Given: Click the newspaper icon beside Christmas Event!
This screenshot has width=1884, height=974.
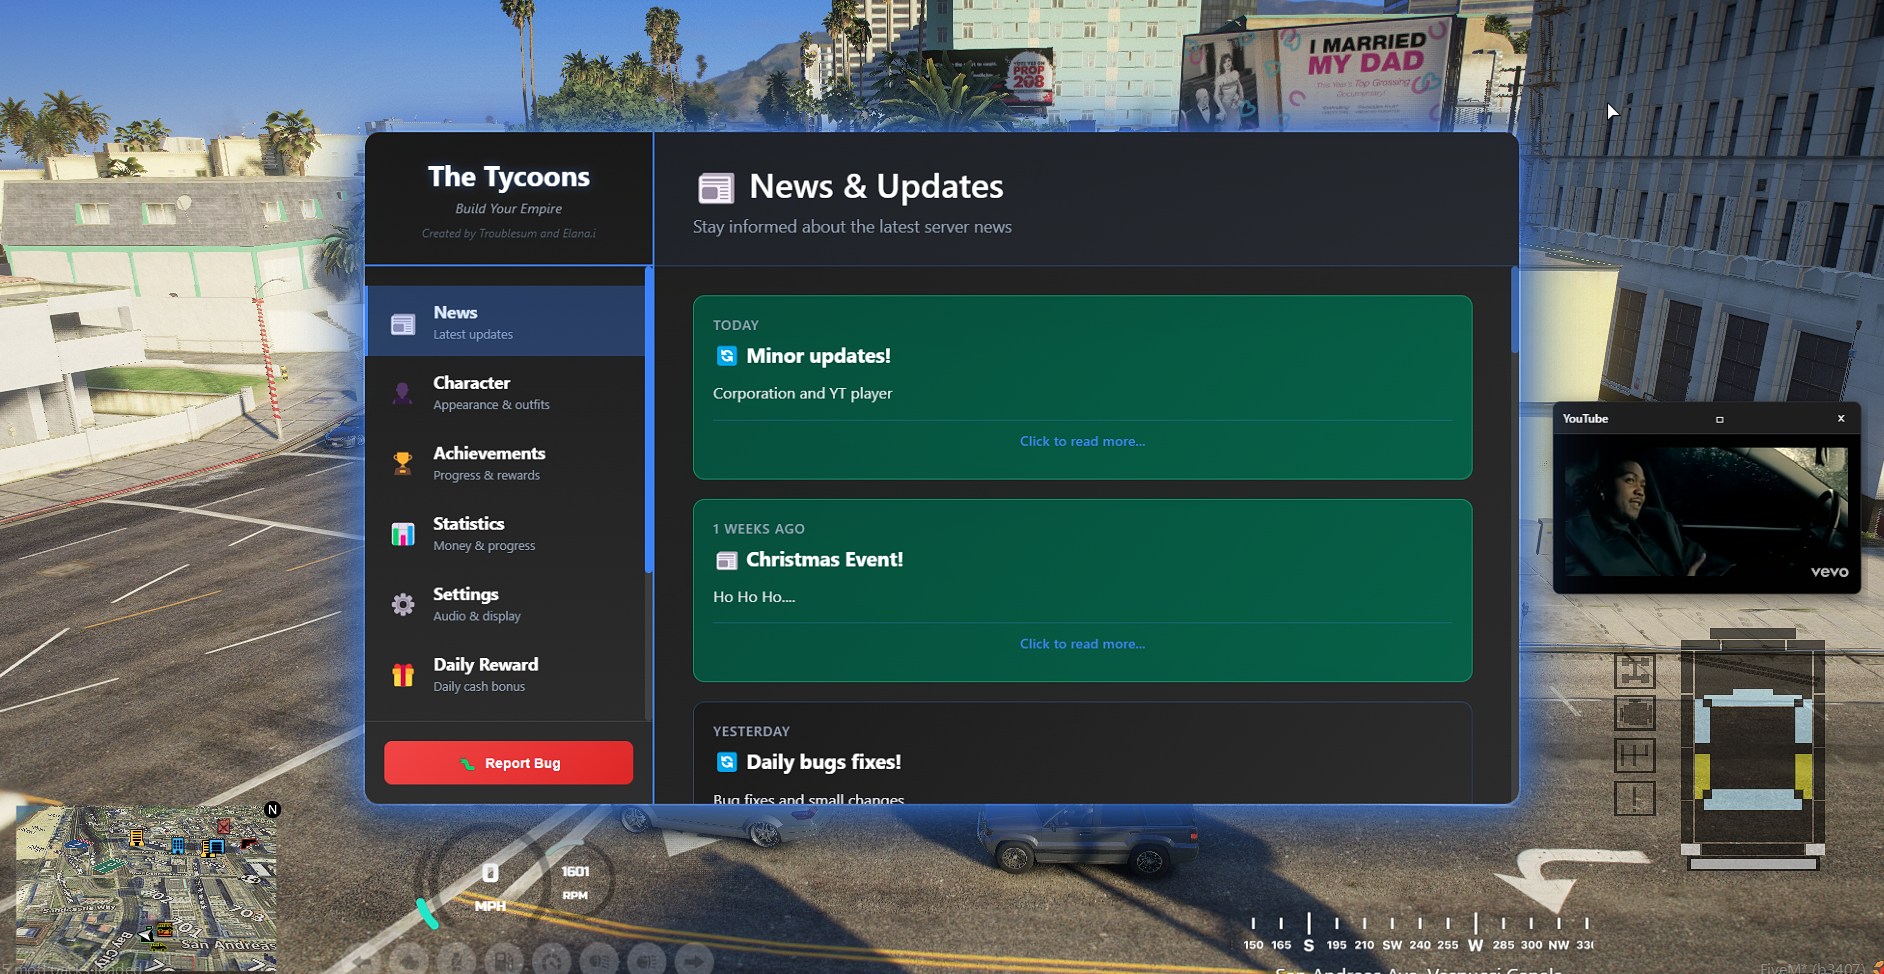Looking at the screenshot, I should tap(727, 560).
